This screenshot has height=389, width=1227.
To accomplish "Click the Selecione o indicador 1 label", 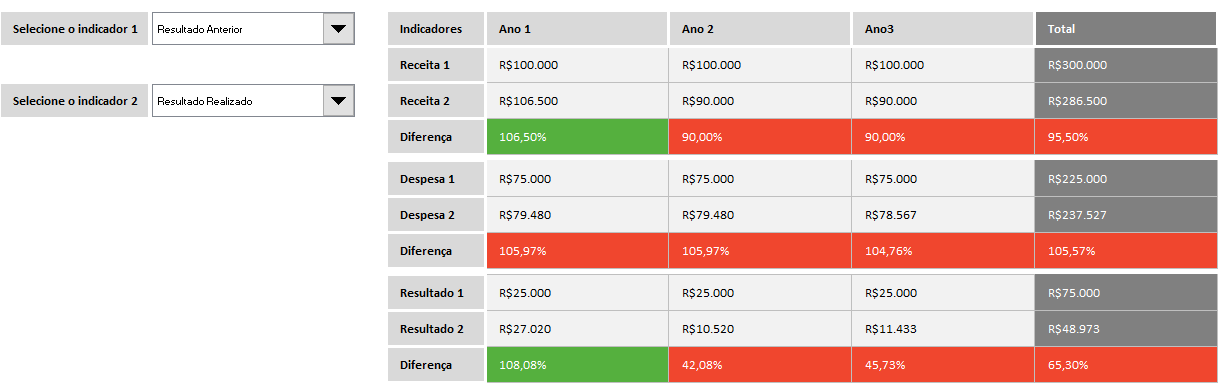I will tap(75, 29).
